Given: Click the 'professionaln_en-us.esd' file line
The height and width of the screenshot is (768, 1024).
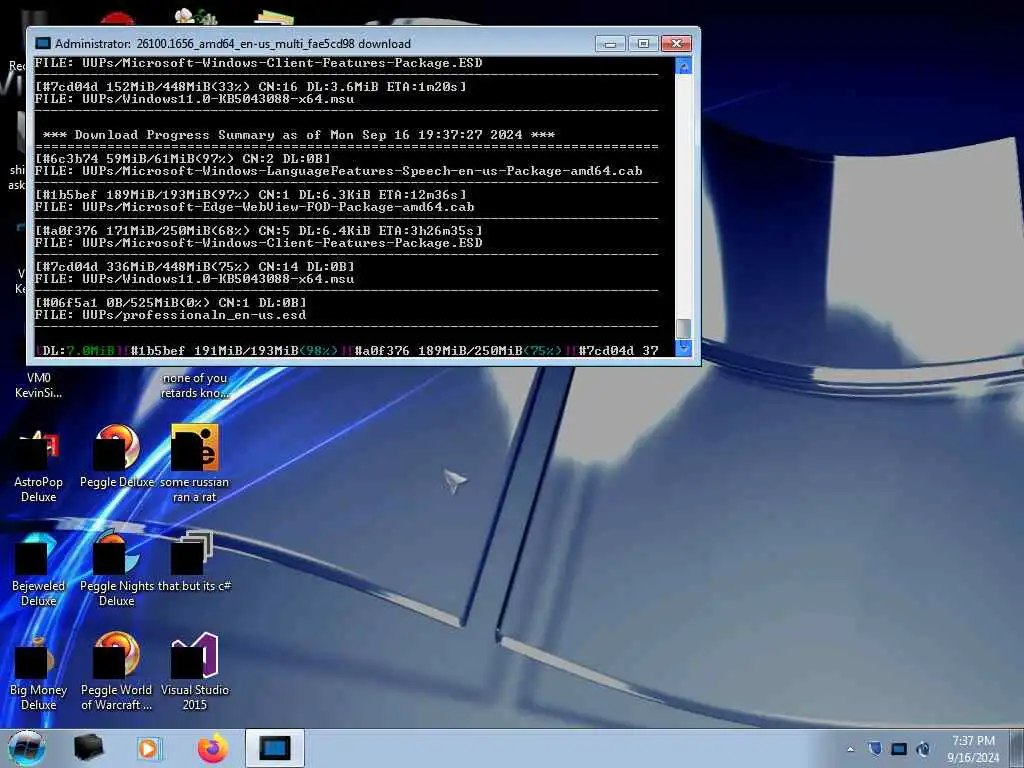Looking at the screenshot, I should pos(170,315).
